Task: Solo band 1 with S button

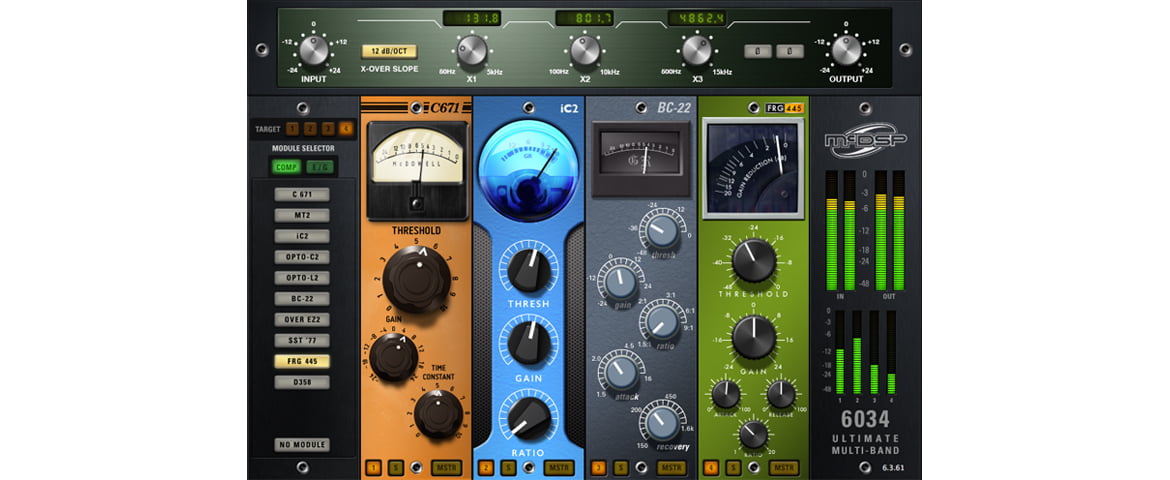Action: click(x=395, y=468)
